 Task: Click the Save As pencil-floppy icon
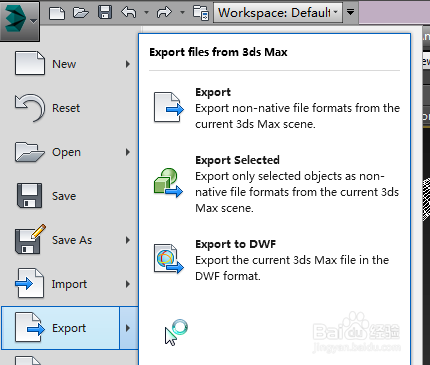click(30, 239)
